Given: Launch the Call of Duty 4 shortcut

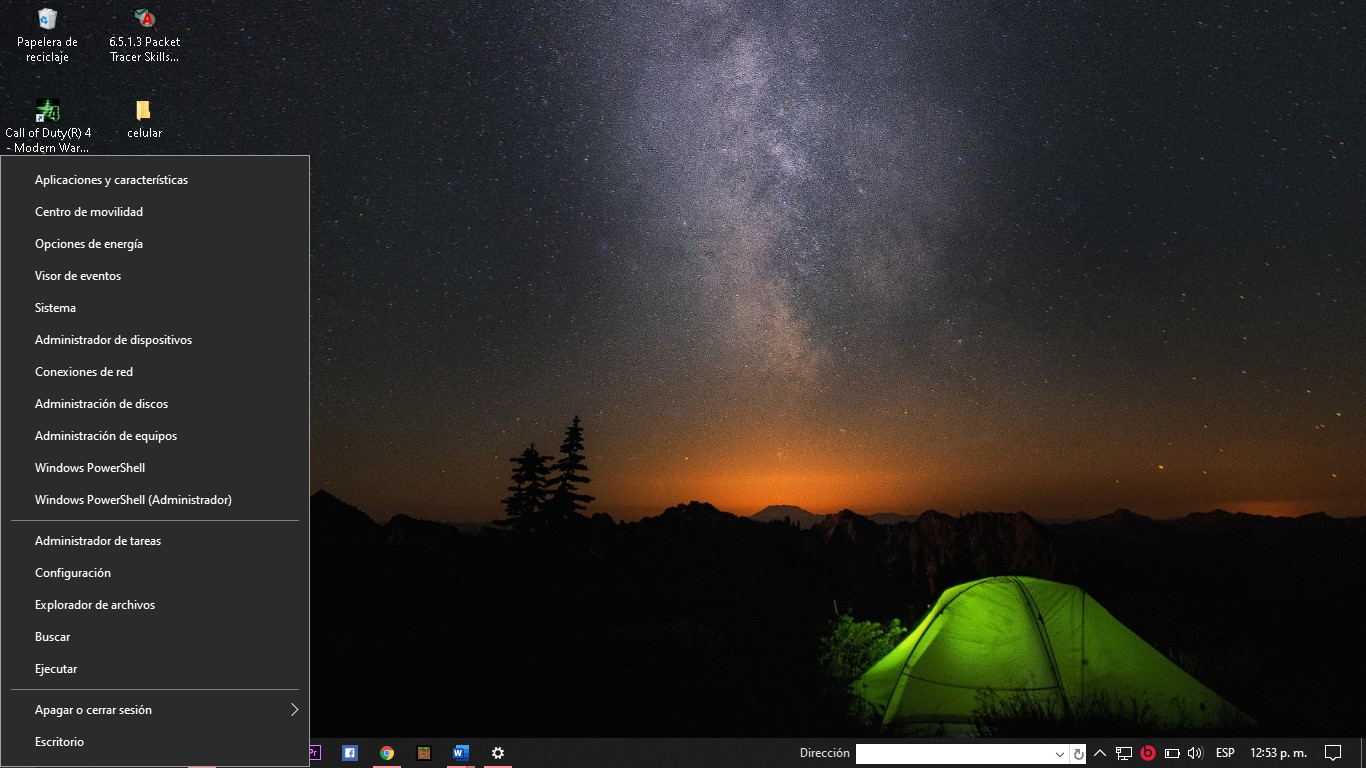Looking at the screenshot, I should coord(47,110).
